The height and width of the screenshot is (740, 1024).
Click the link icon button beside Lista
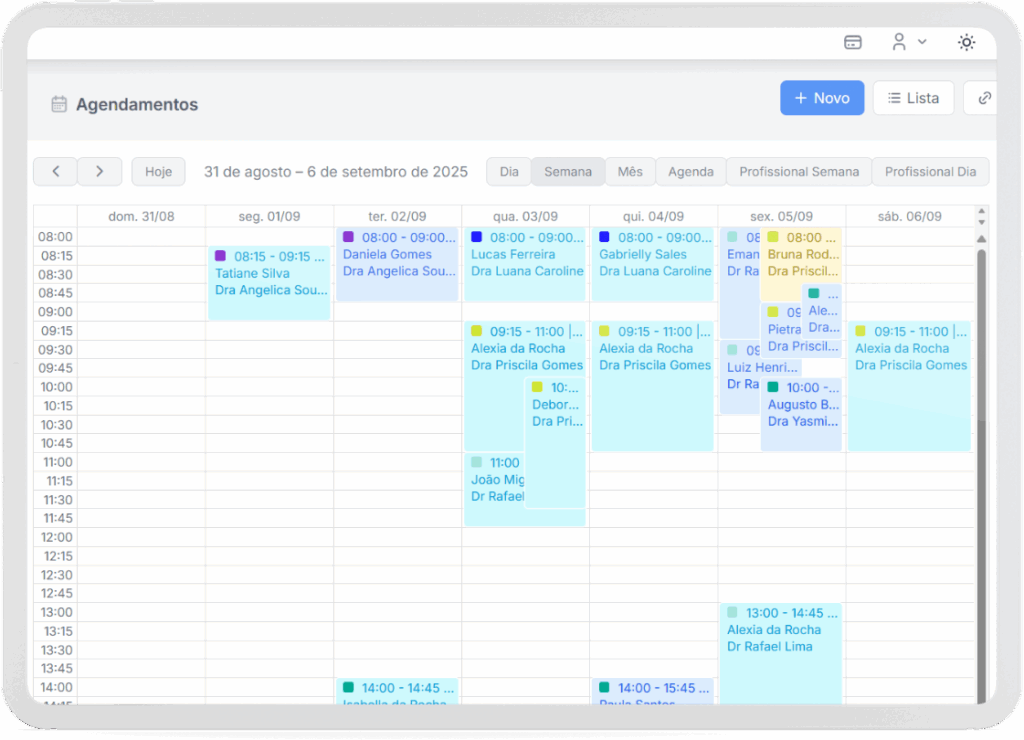tap(984, 98)
